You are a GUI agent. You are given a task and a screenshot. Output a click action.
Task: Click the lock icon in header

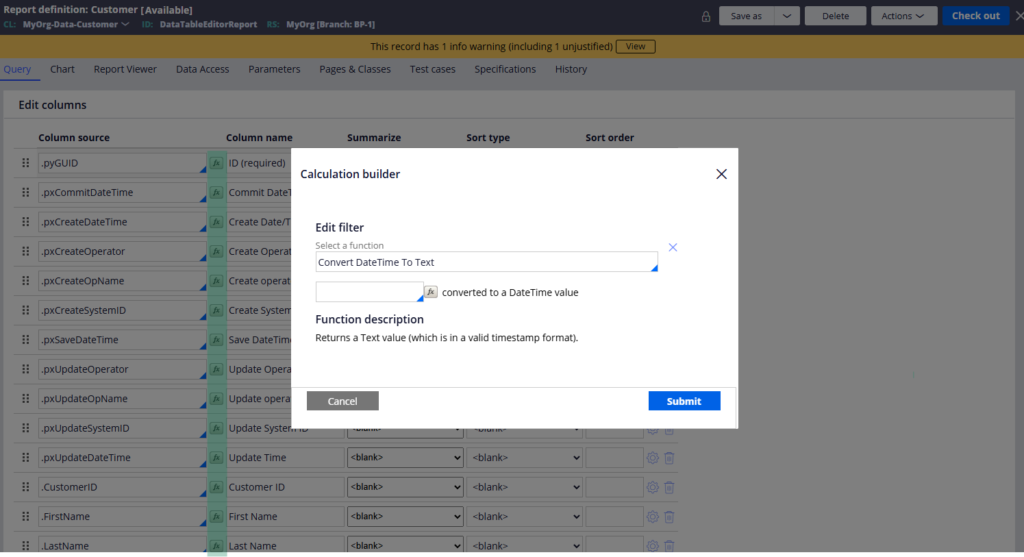[706, 16]
